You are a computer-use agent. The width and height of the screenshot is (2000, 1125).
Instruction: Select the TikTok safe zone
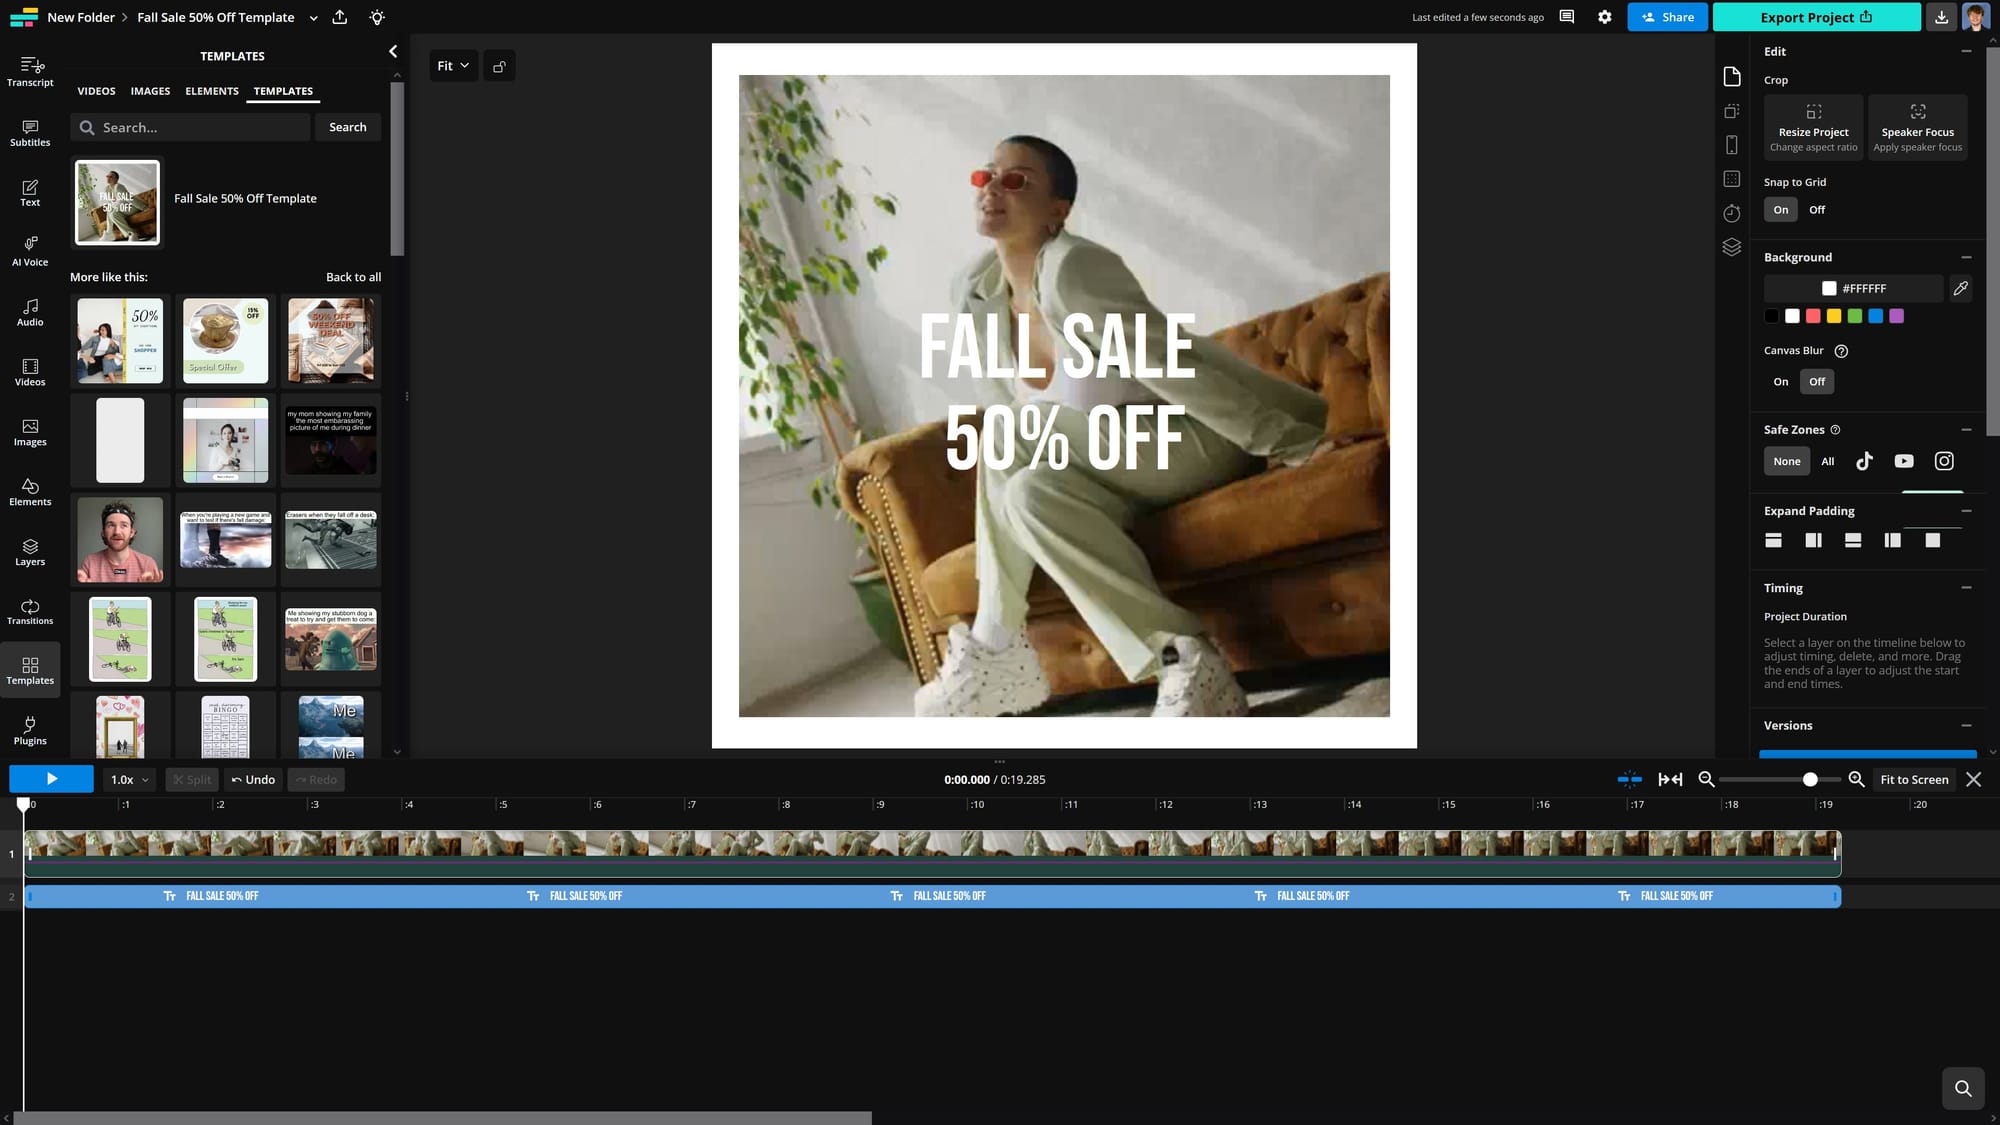click(x=1864, y=461)
